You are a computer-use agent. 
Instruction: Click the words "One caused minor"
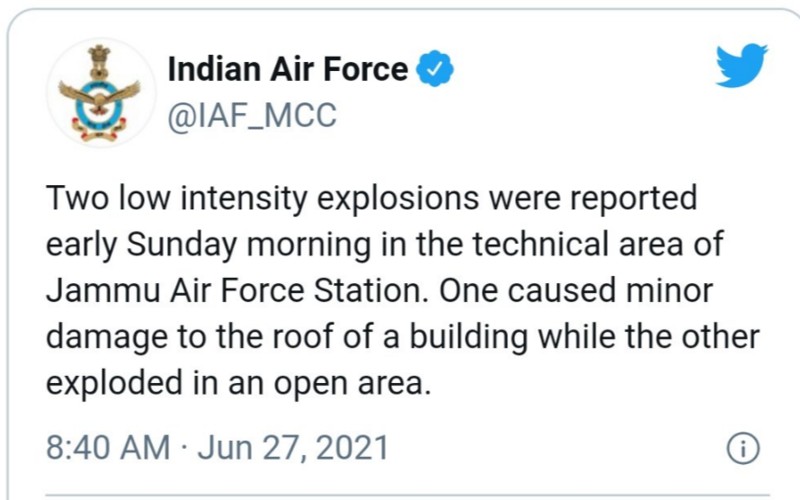(x=587, y=290)
